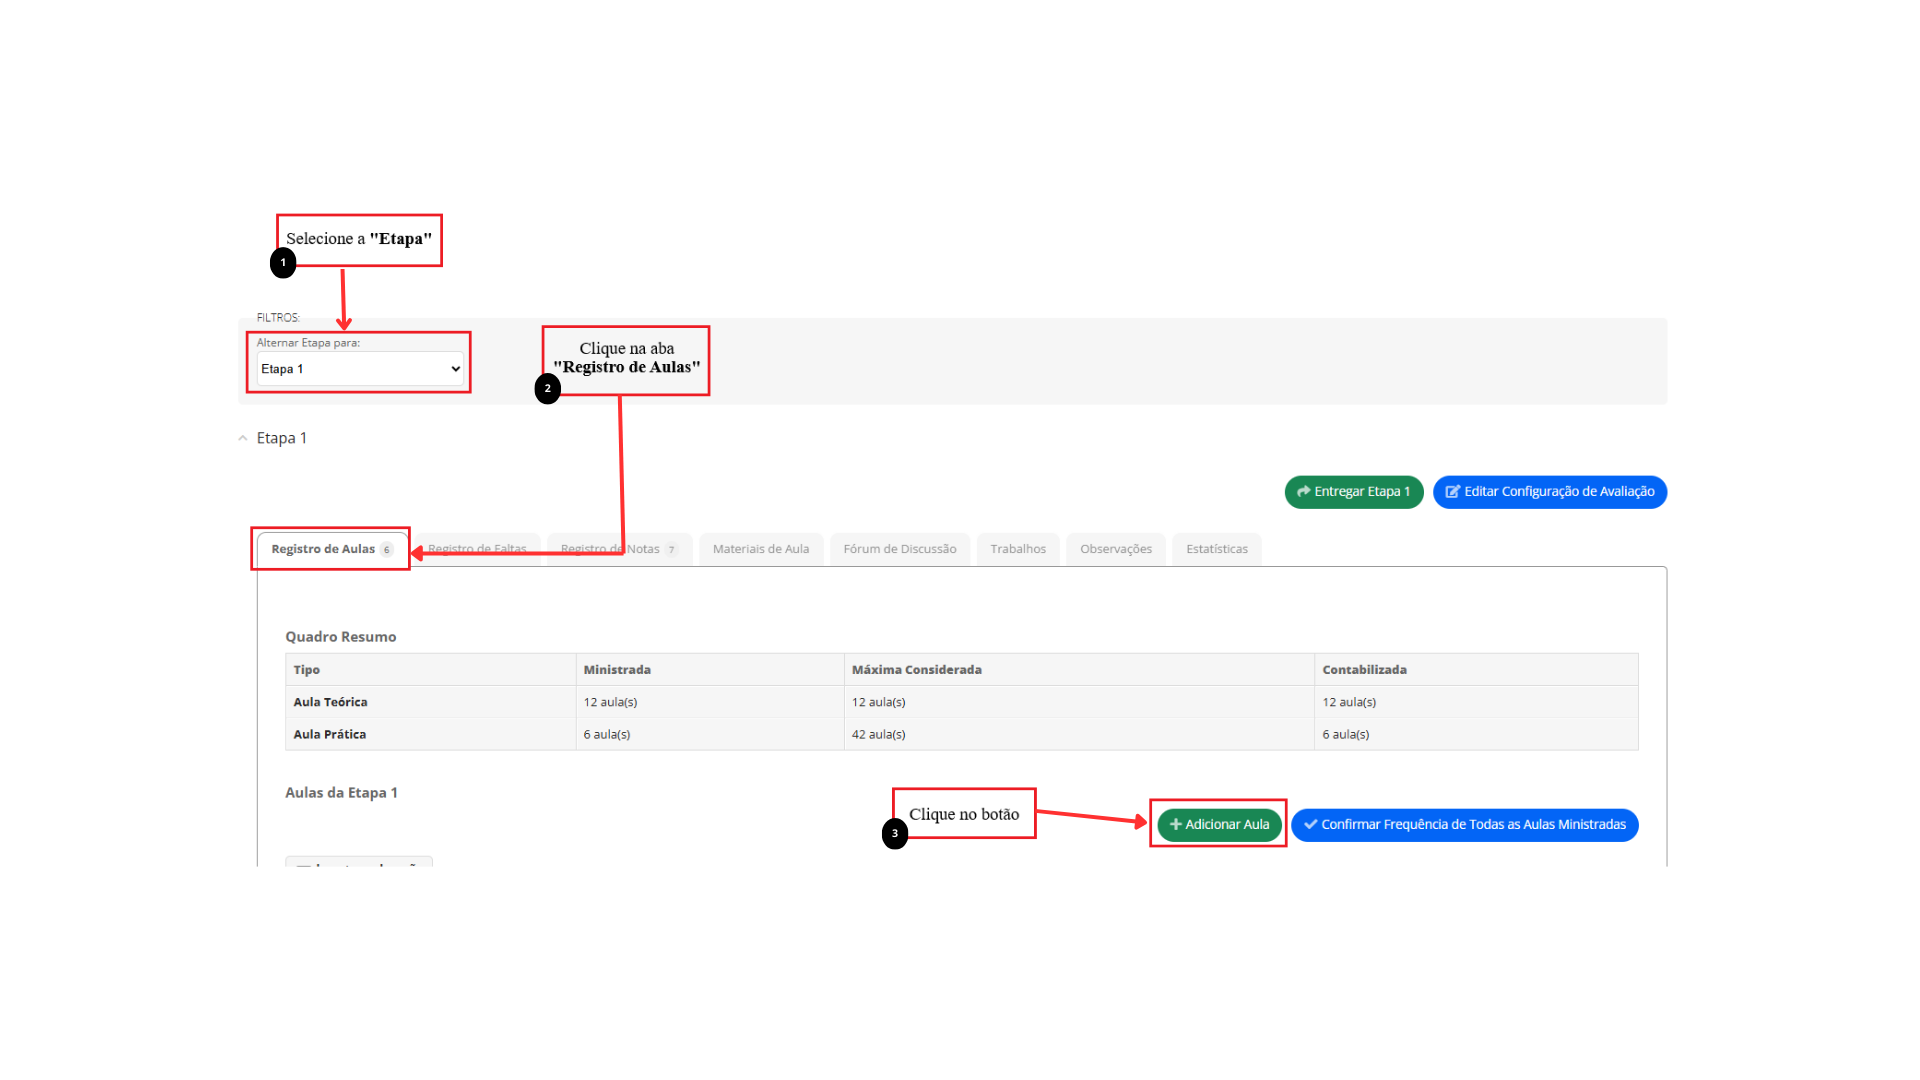The image size is (1920, 1080).
Task: Show the Observações tab
Action: coord(1116,549)
